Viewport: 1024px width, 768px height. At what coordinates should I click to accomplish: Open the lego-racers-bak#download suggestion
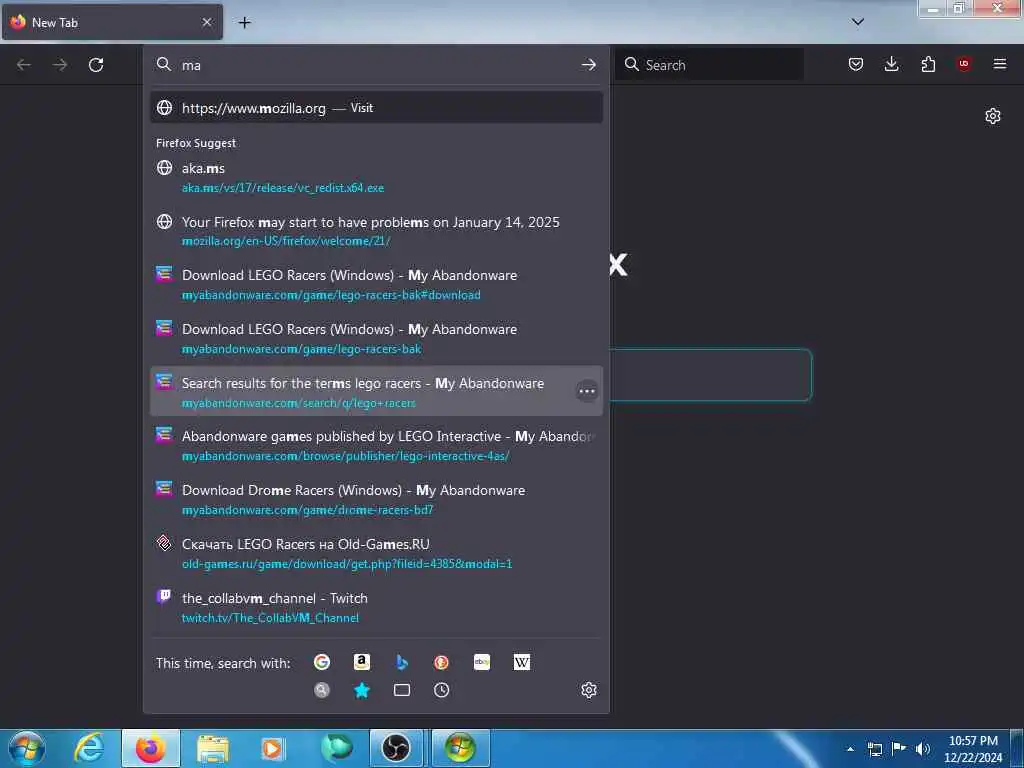pos(376,285)
